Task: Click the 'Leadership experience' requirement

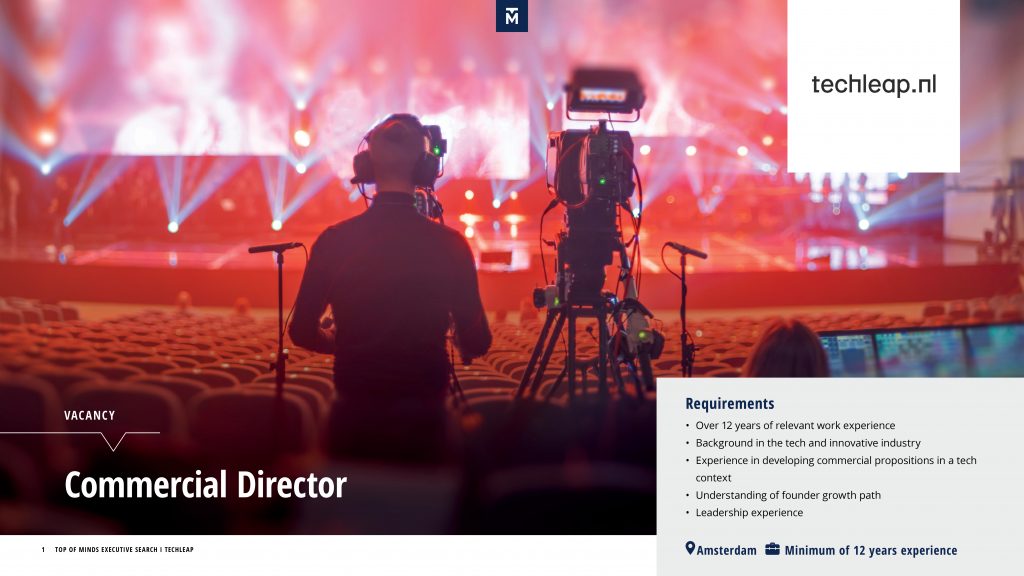Action: [x=749, y=513]
